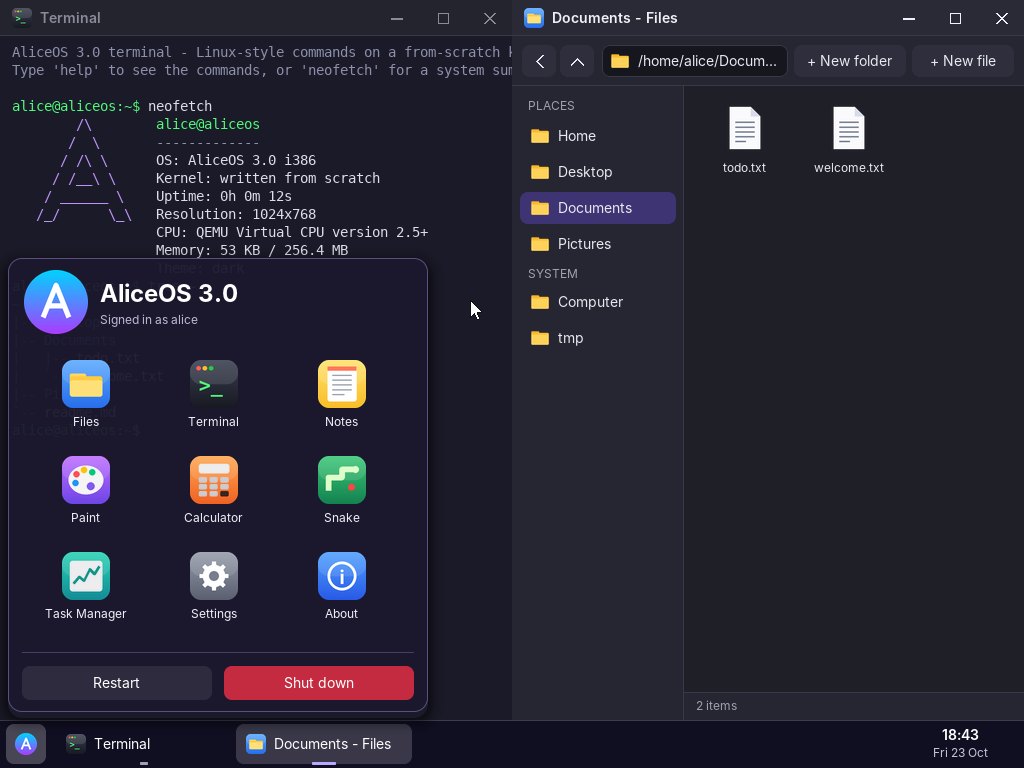The image size is (1024, 768).
Task: Open welcome.txt file
Action: [848, 140]
